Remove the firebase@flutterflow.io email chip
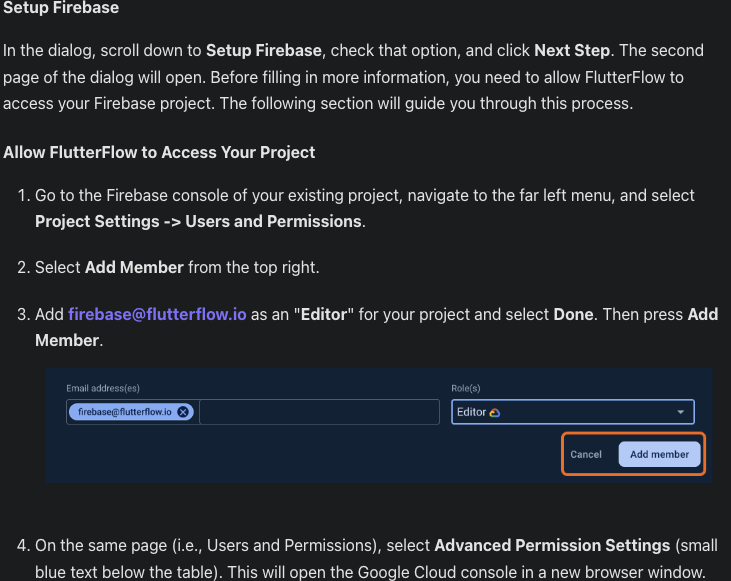This screenshot has width=731, height=581. point(183,412)
